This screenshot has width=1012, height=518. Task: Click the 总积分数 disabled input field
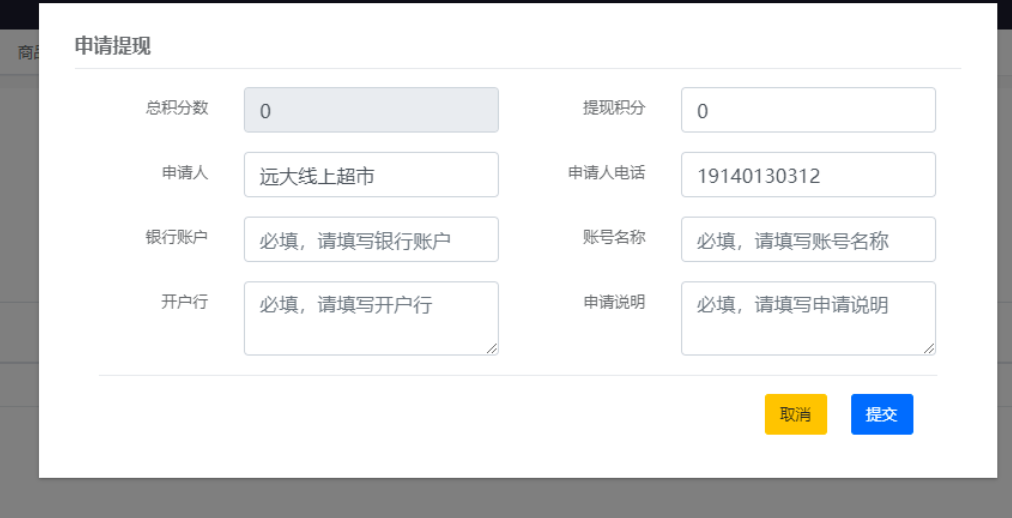coord(371,110)
